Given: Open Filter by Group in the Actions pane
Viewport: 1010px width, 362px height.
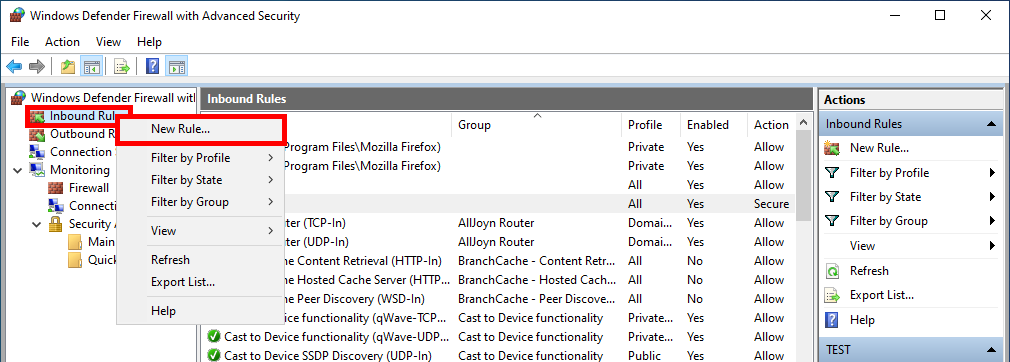Looking at the screenshot, I should (888, 221).
